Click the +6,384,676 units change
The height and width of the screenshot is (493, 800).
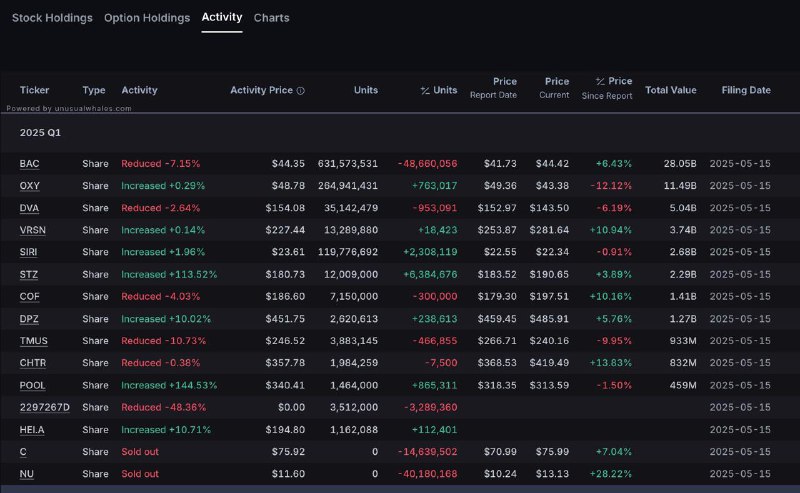[430, 275]
